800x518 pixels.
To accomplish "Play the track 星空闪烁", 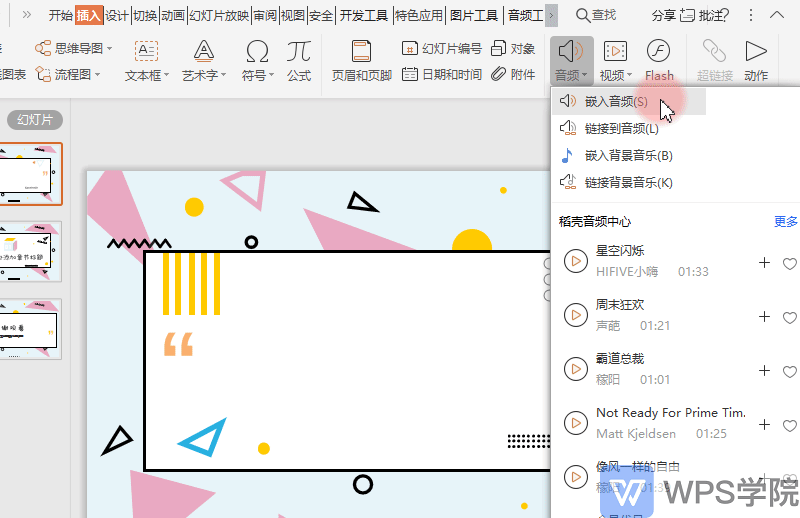I will pos(576,261).
